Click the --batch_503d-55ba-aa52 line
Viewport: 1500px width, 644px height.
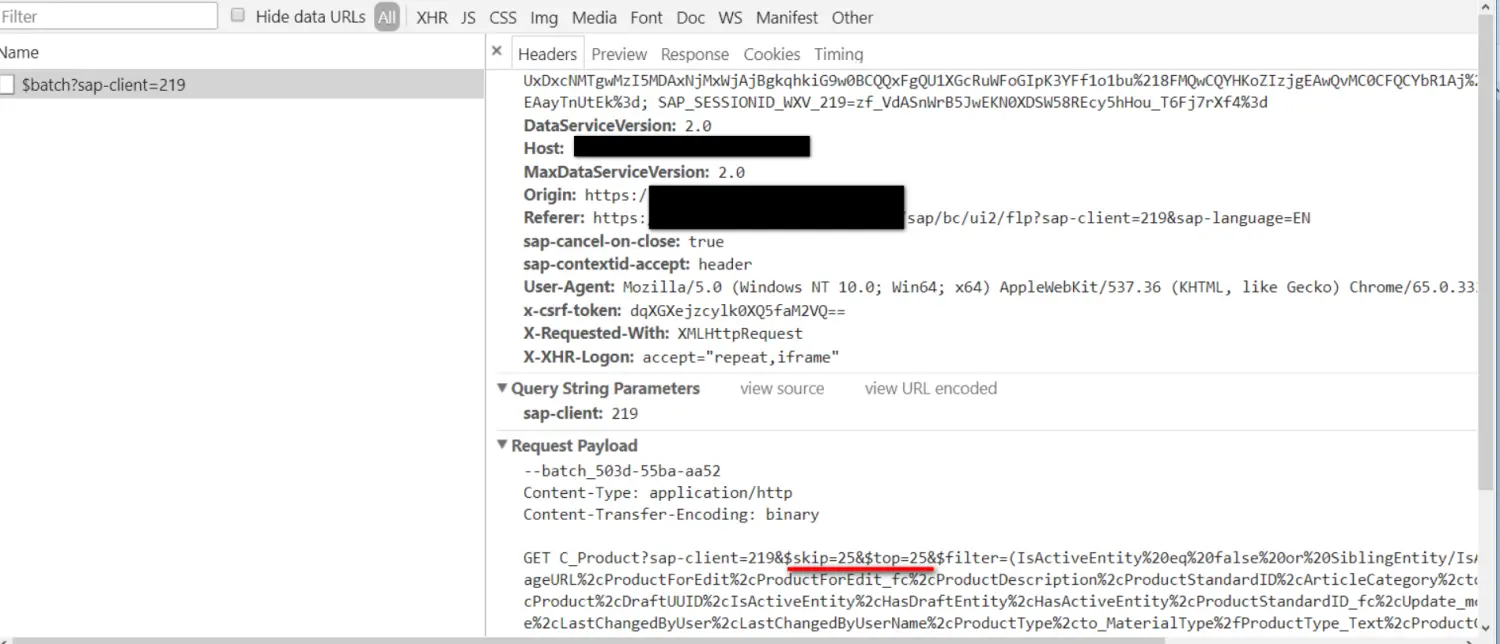(x=622, y=470)
